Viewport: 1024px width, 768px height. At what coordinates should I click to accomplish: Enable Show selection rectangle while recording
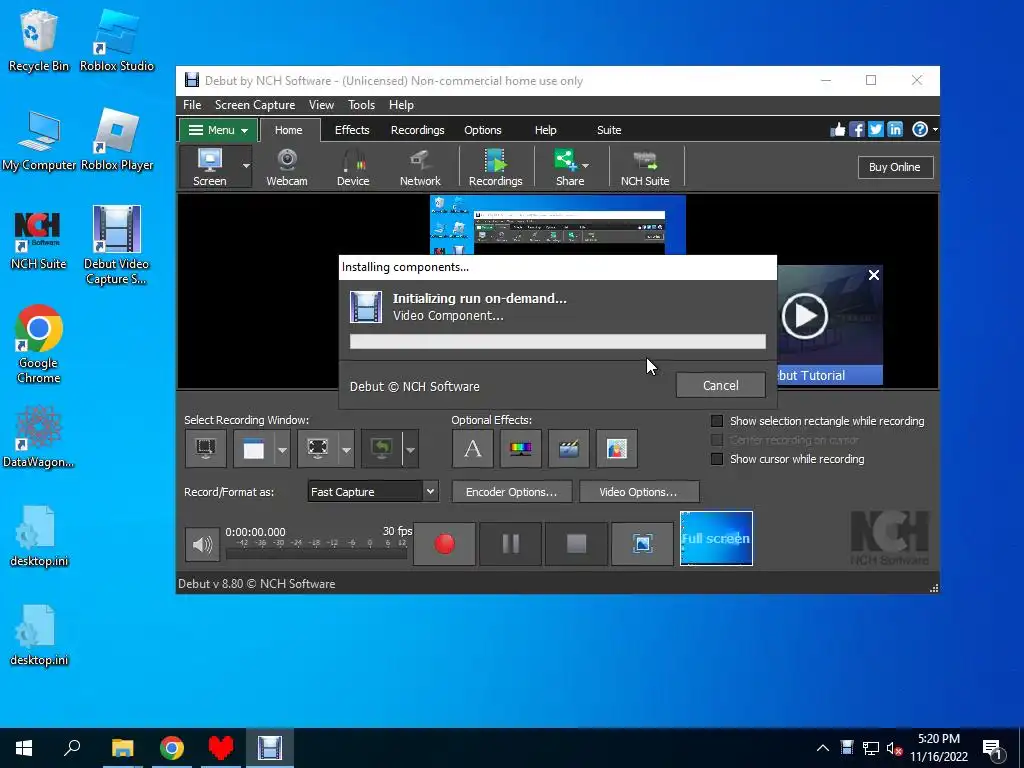[x=717, y=421]
